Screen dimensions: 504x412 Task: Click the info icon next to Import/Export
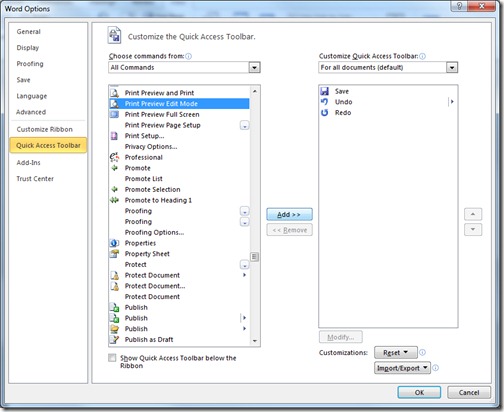435,368
